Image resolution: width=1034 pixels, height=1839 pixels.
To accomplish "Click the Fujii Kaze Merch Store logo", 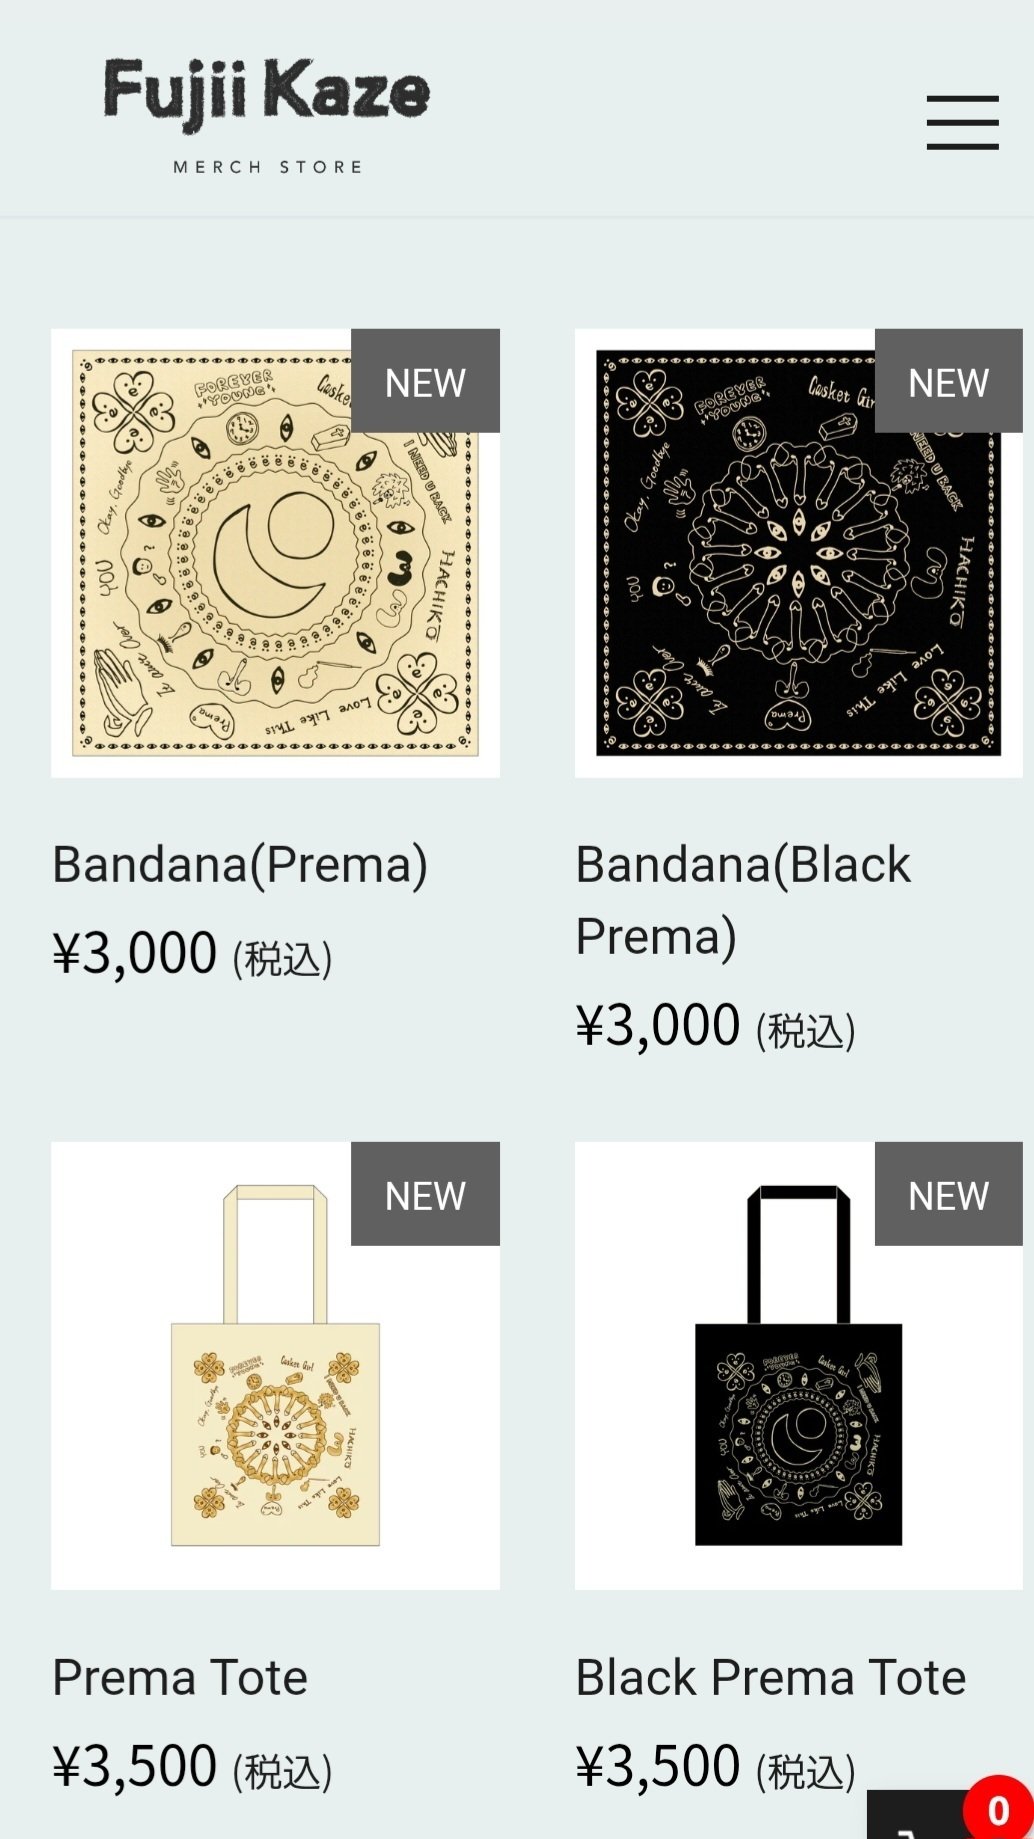I will tap(266, 114).
